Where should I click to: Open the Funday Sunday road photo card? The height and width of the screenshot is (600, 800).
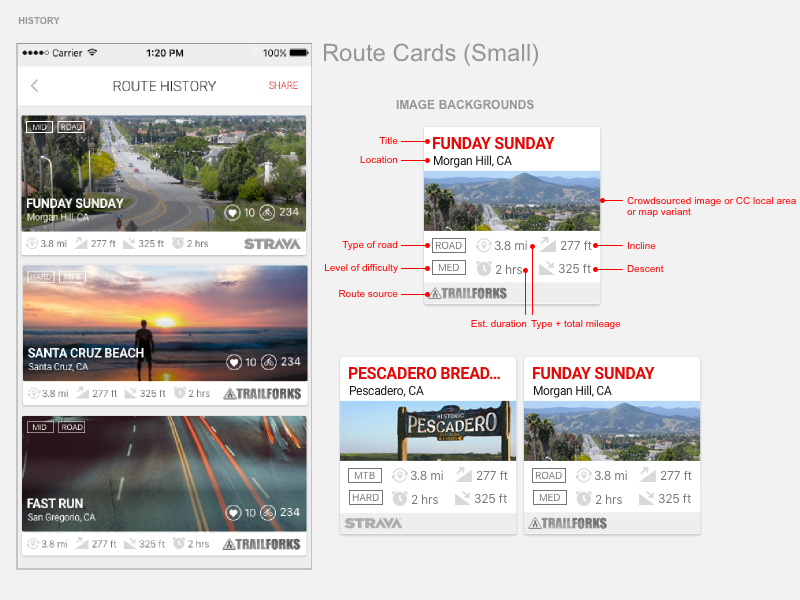pos(164,173)
